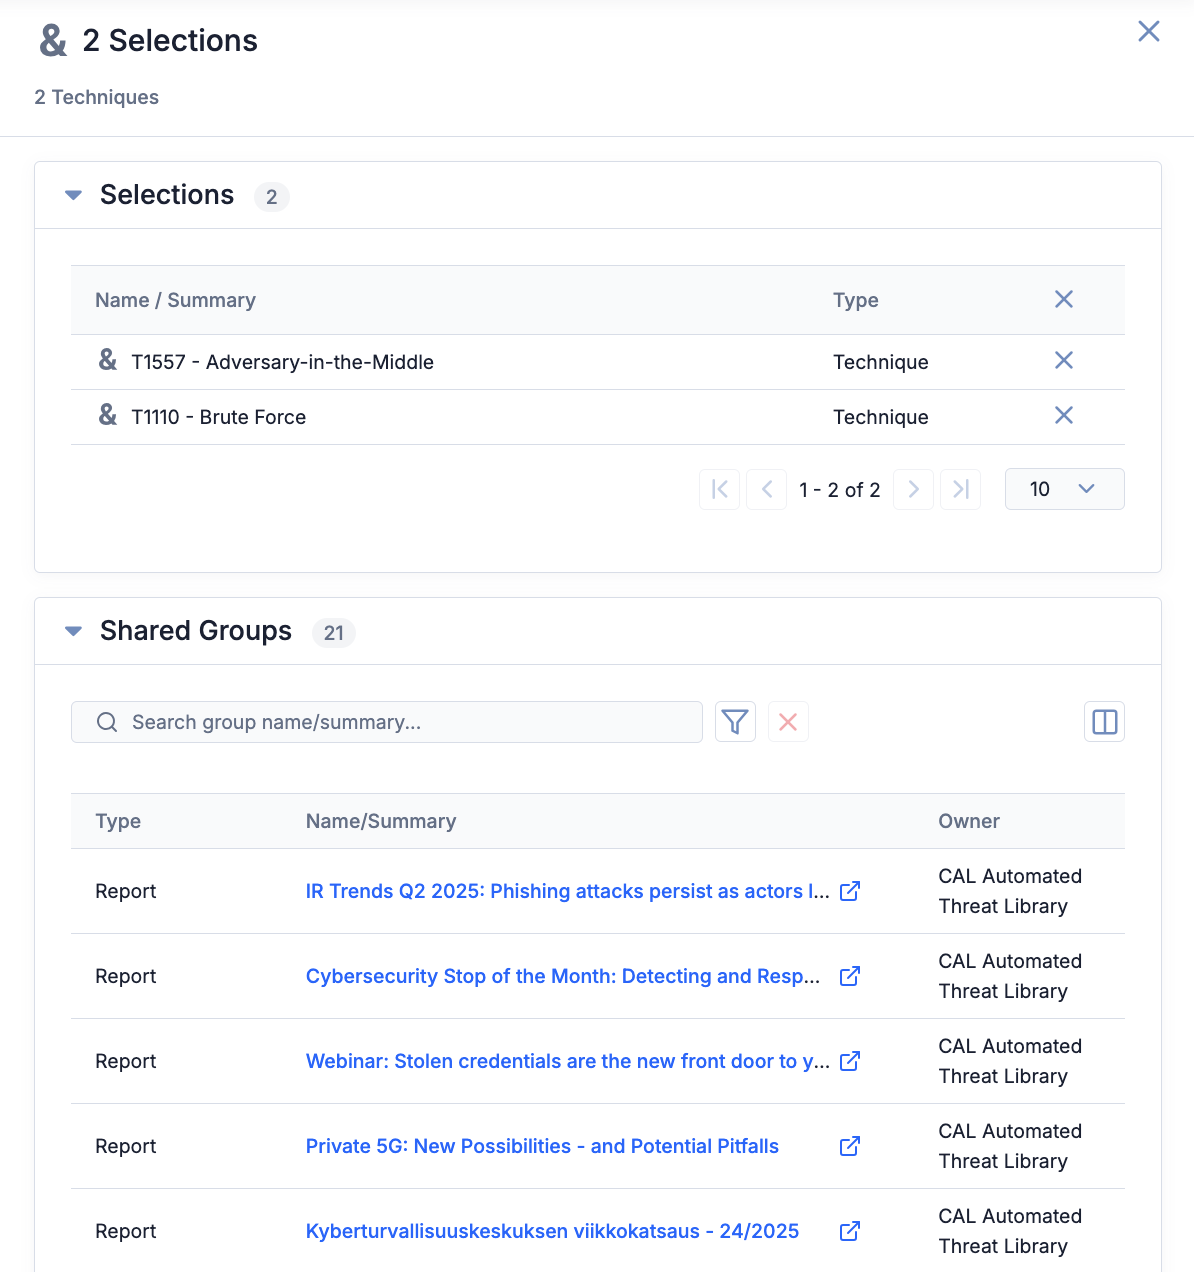Screen dimensions: 1194x1272
Task: Open Cybersecurity Stop of the Month report
Action: (562, 976)
